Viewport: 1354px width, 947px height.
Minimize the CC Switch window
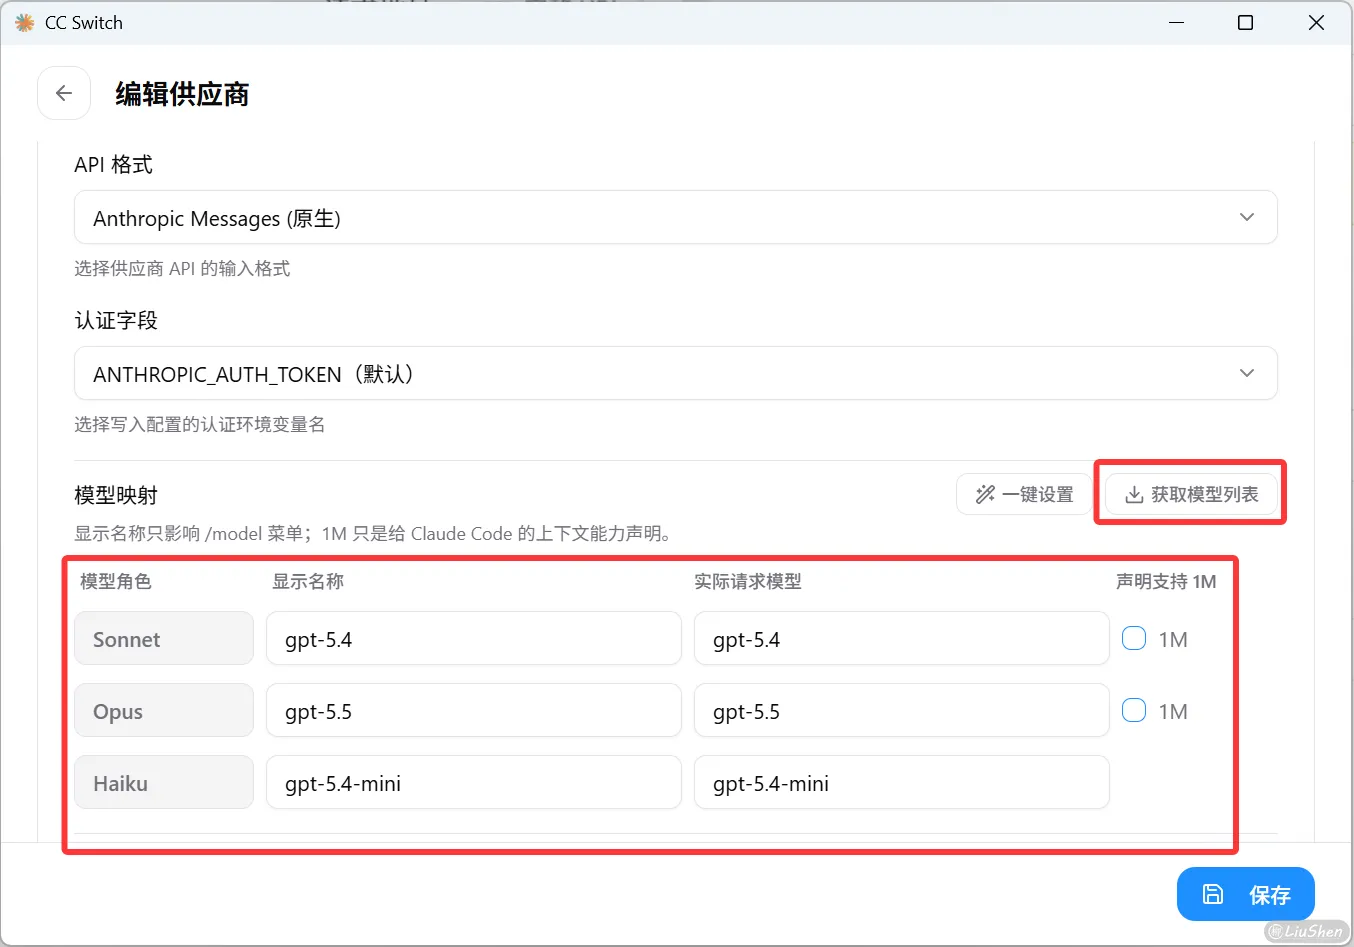pyautogui.click(x=1177, y=22)
